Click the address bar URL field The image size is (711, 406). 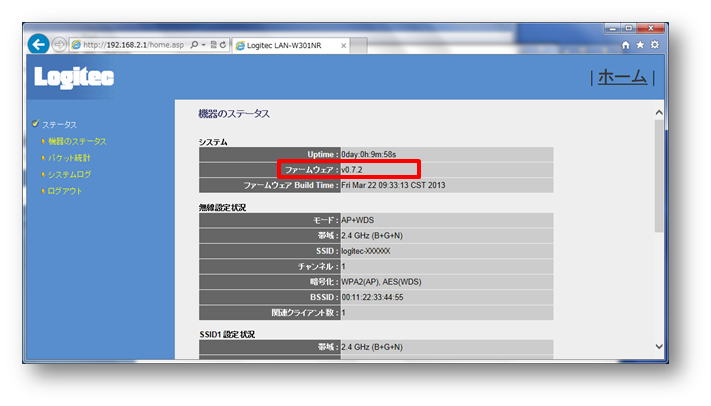pos(134,44)
